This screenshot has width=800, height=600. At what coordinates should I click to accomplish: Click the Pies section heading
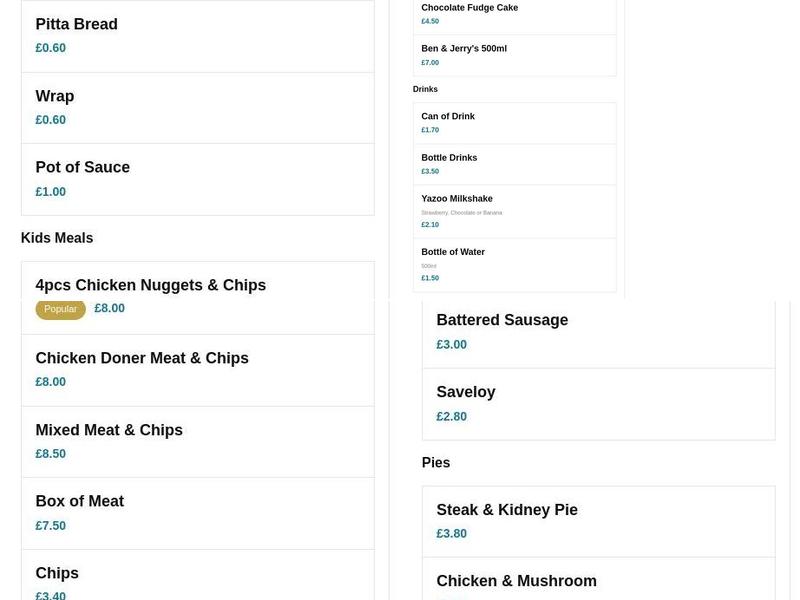[x=436, y=462]
